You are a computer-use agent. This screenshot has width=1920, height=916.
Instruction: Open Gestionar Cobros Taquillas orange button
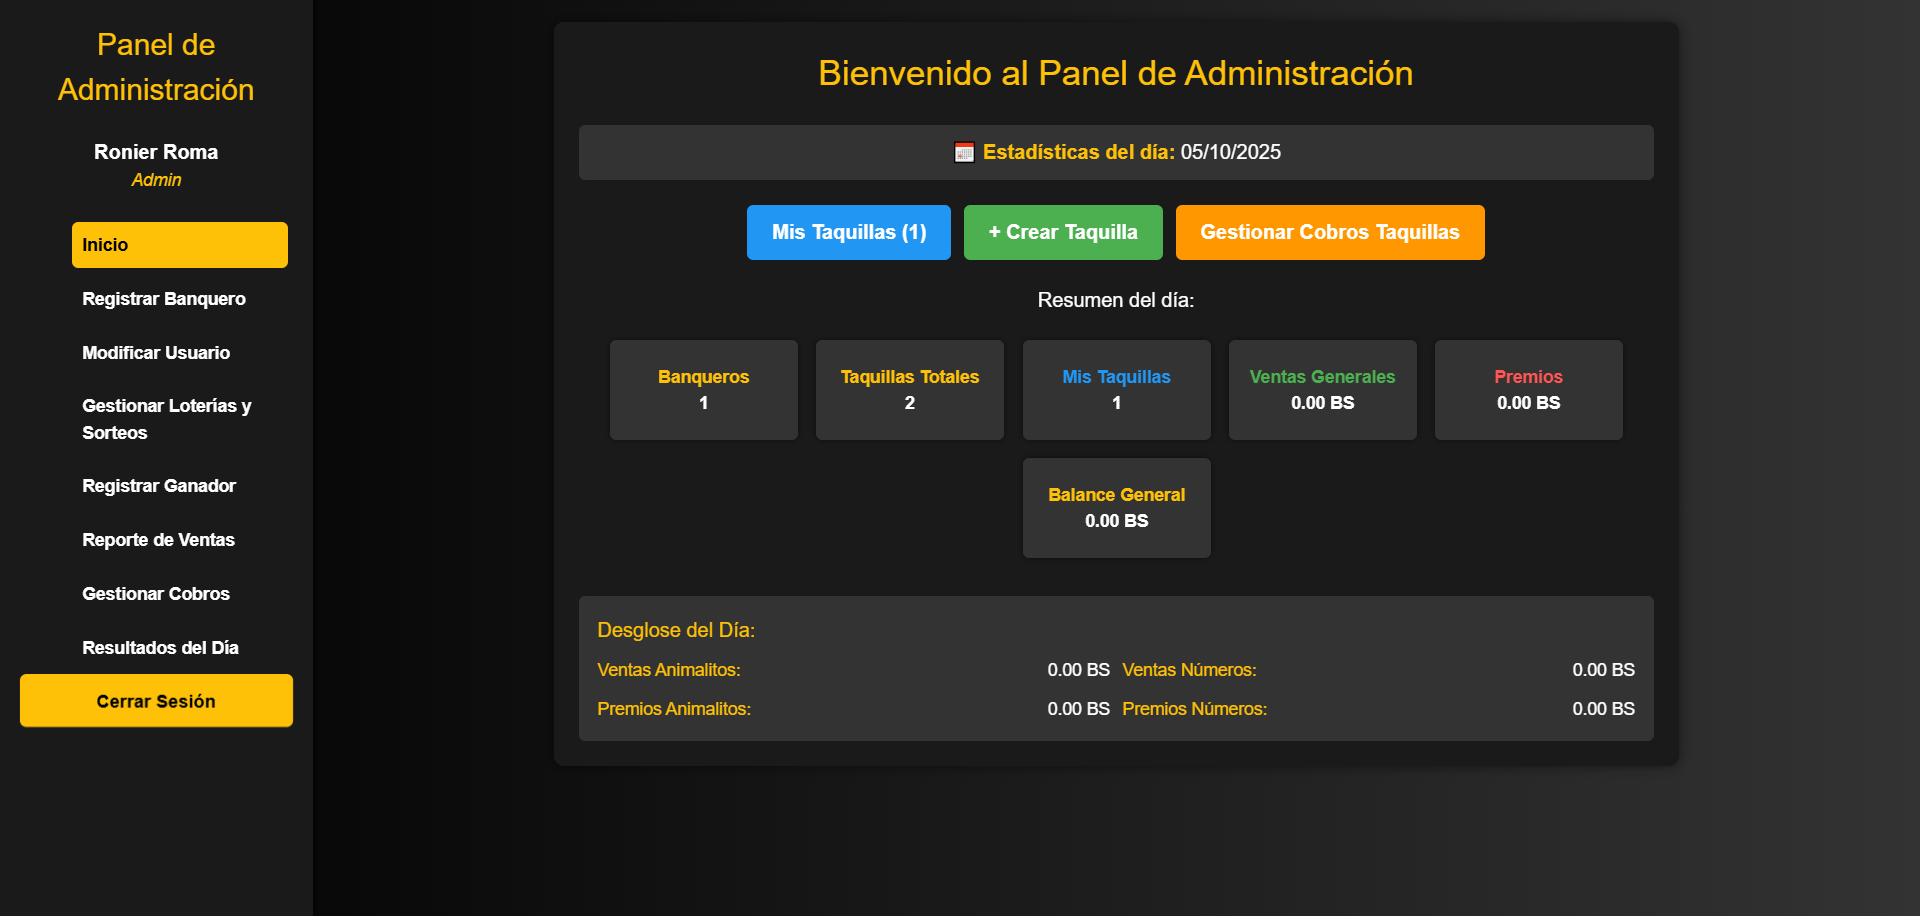click(1329, 232)
